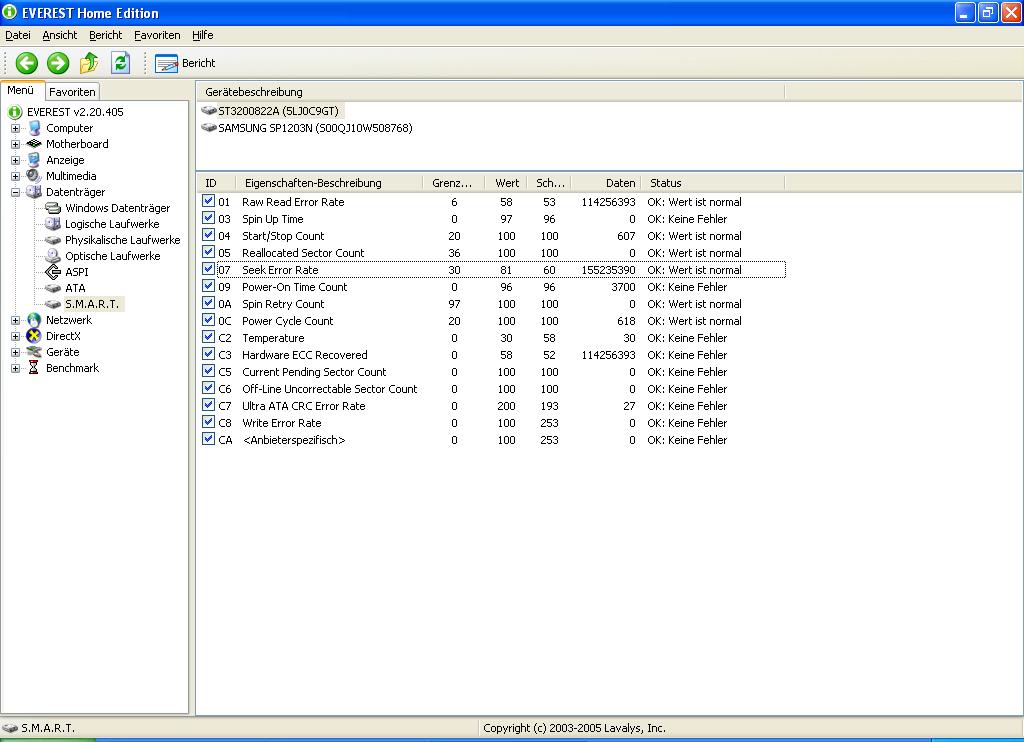
Task: Toggle the Spin Up Time checkbox
Action: point(208,218)
